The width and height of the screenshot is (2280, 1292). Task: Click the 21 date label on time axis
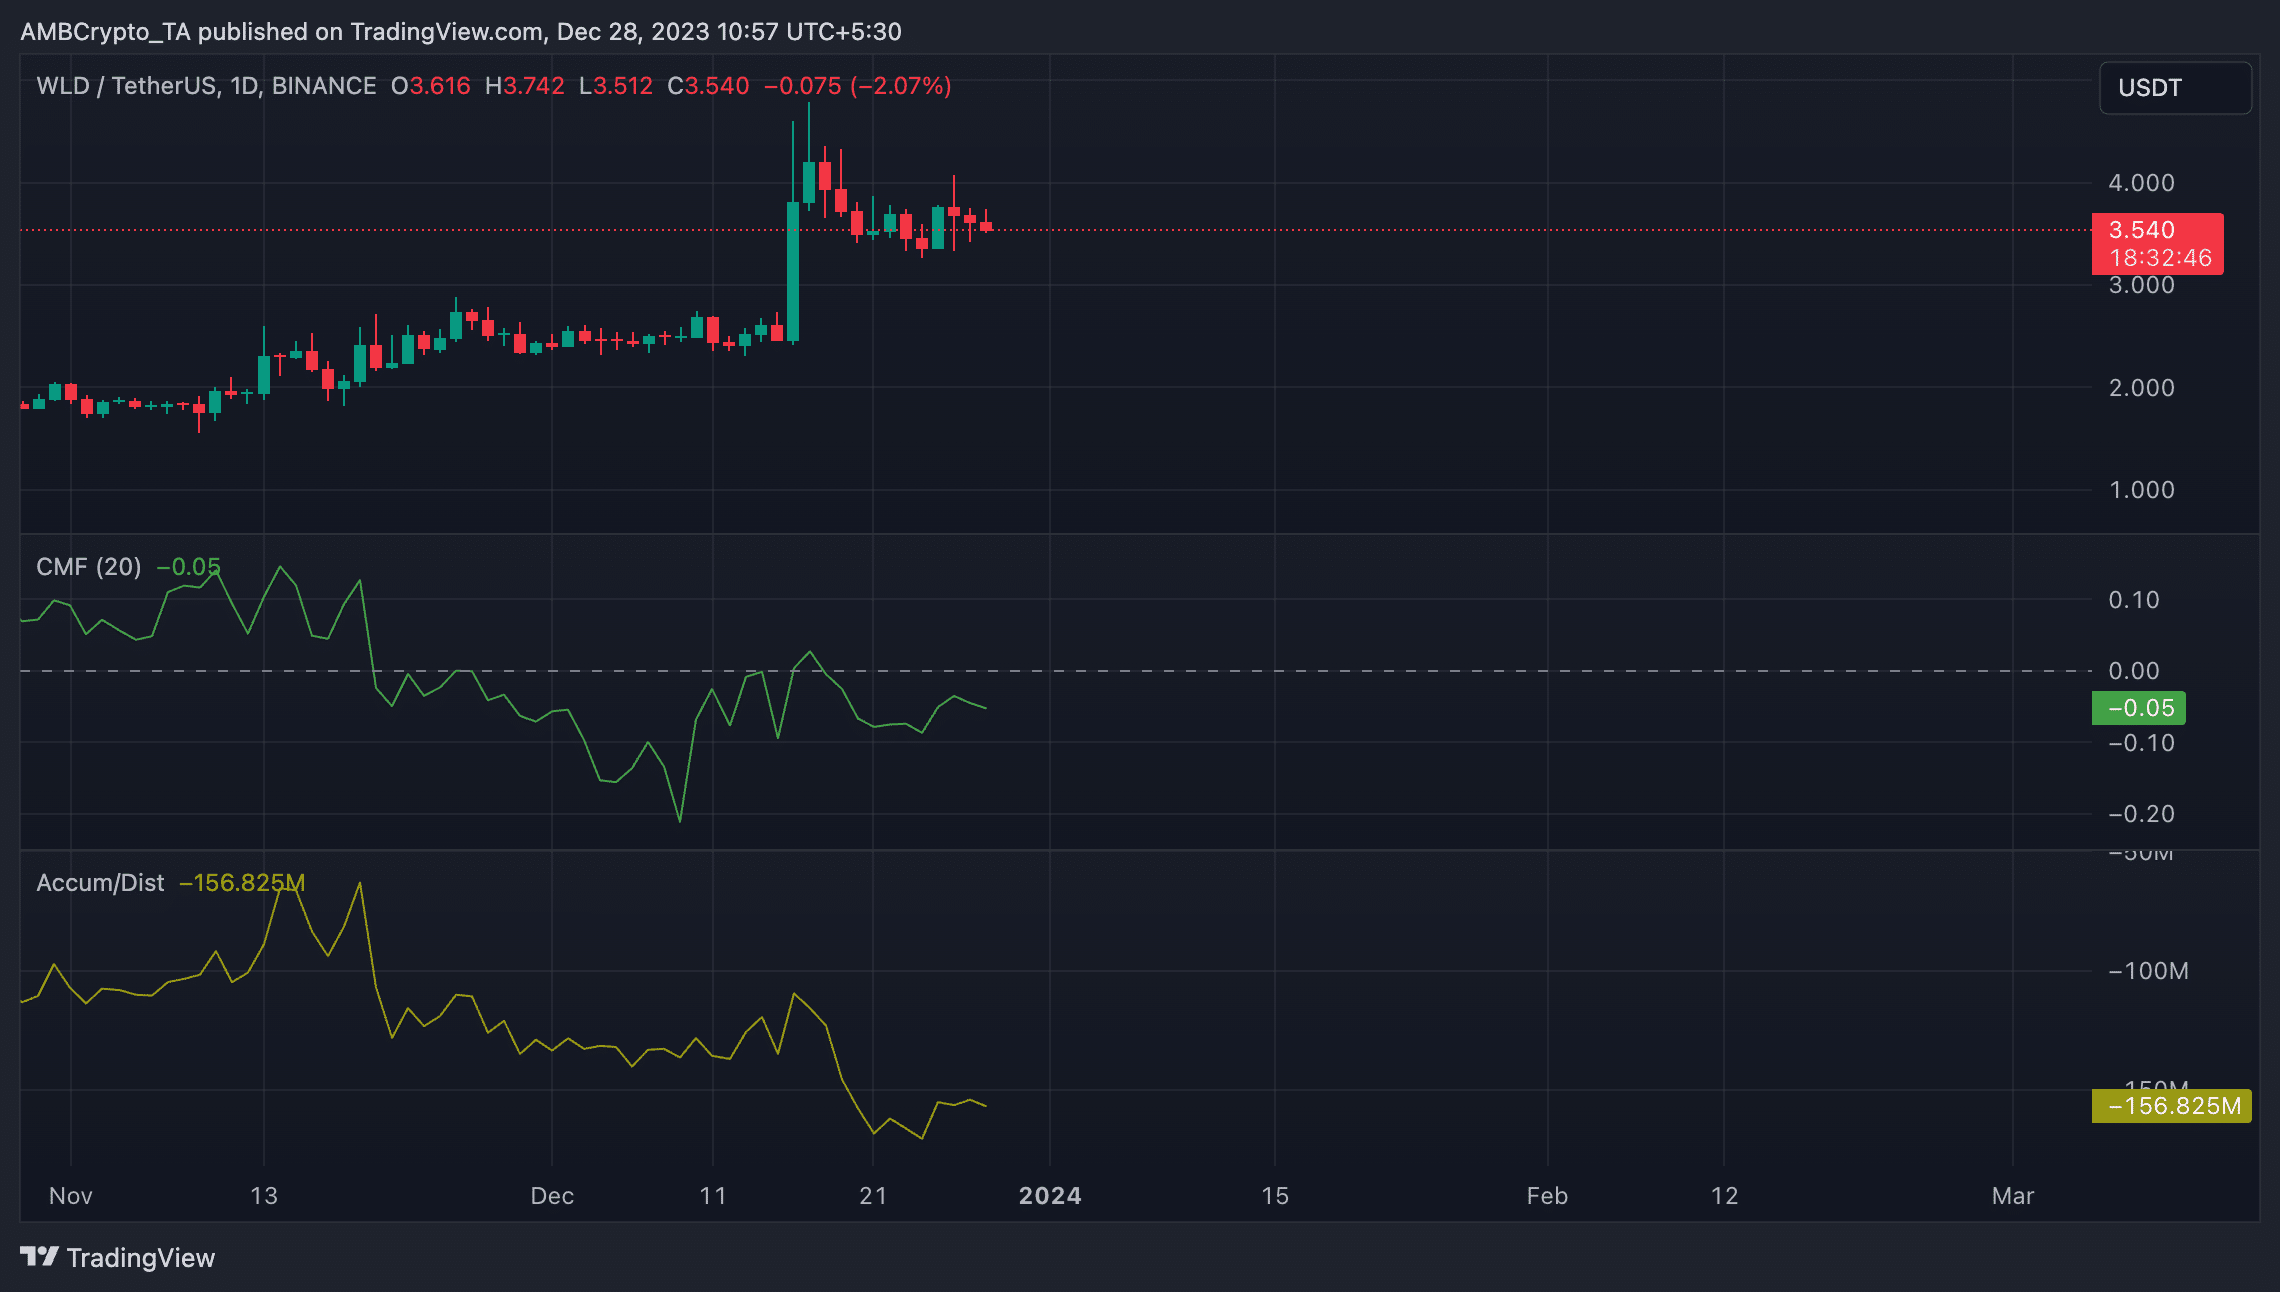[873, 1196]
